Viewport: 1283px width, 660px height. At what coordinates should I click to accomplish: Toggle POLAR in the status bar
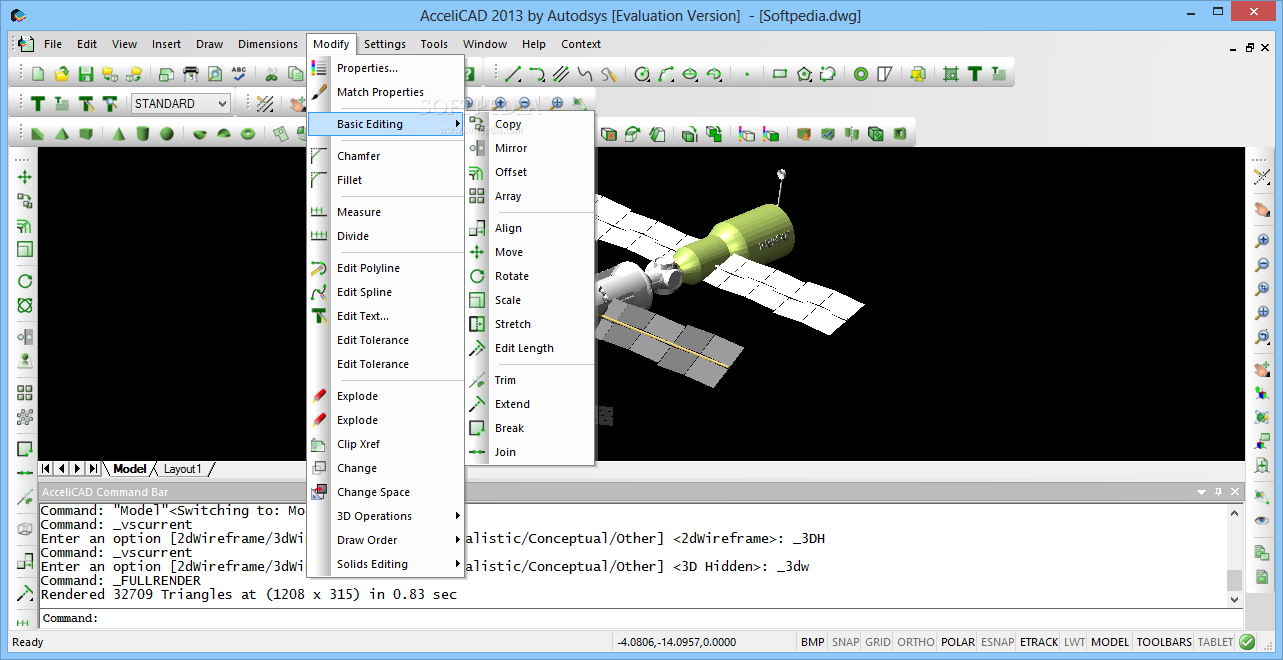pos(958,642)
